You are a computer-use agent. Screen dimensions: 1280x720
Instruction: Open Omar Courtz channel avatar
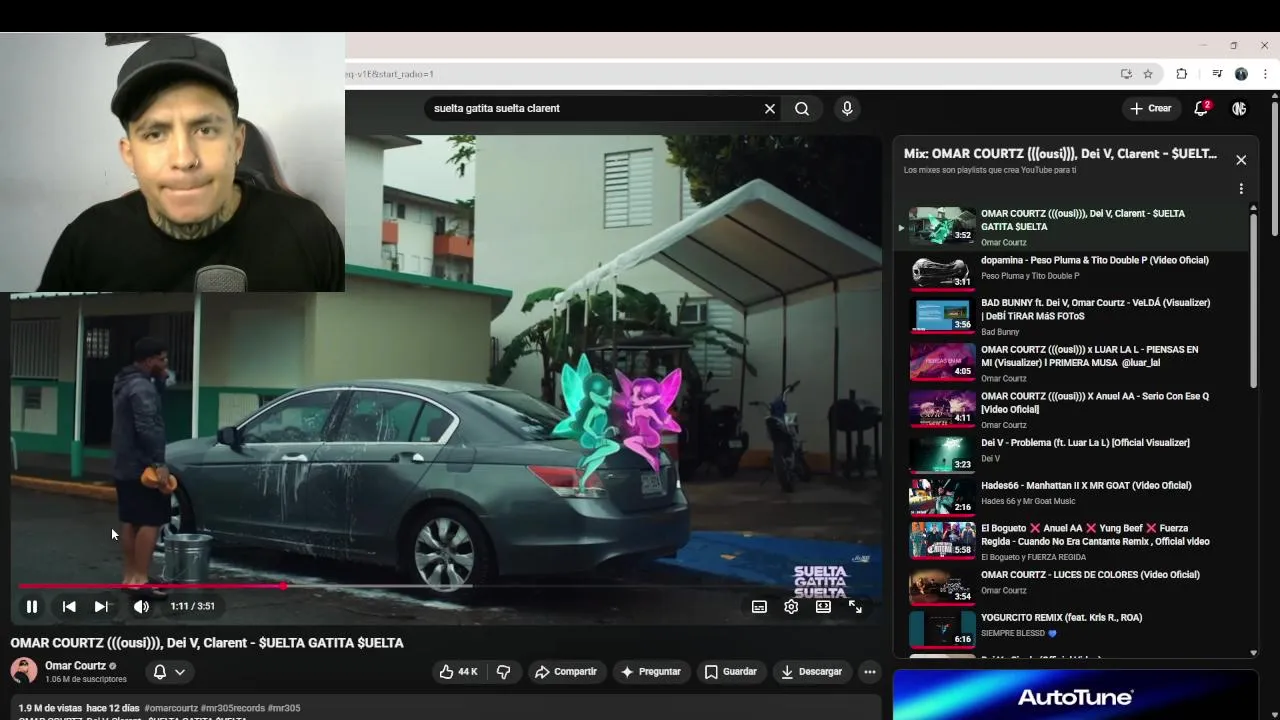point(24,671)
